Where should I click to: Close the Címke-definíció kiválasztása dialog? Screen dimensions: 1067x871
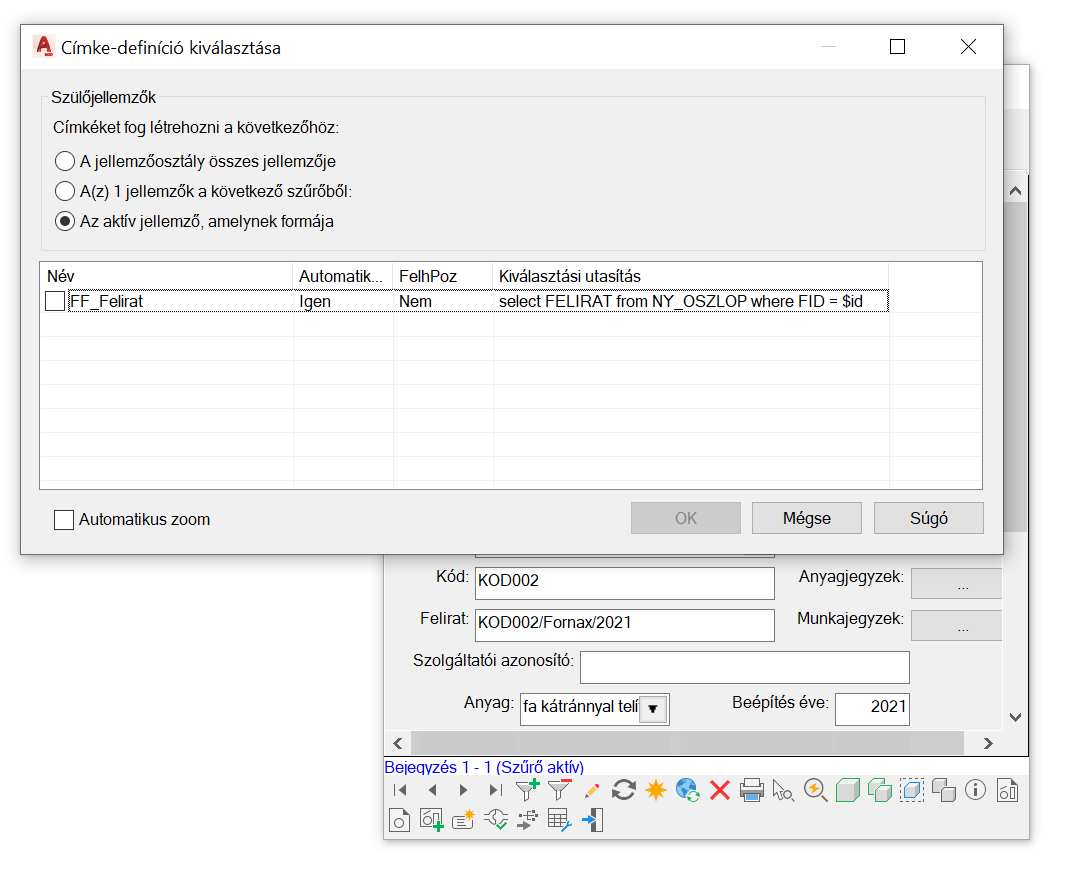click(968, 46)
